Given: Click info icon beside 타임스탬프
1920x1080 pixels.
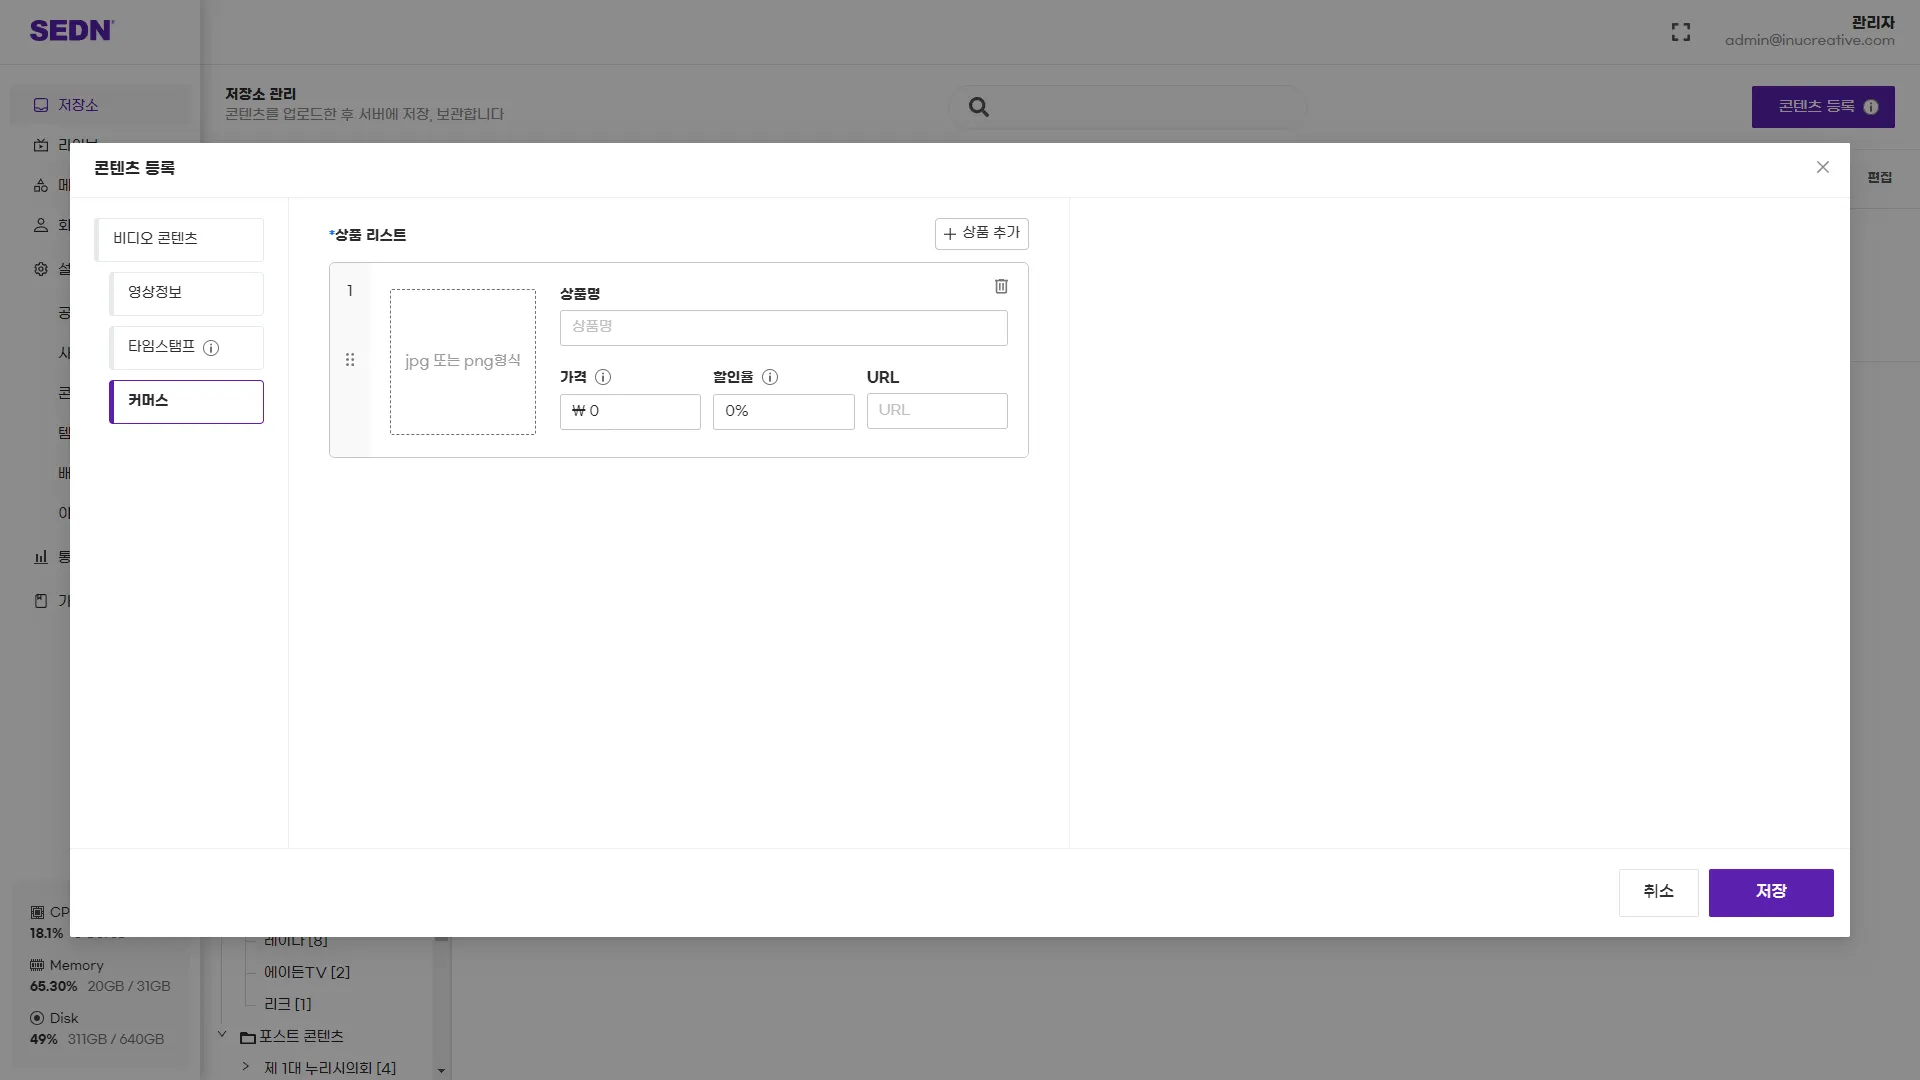Looking at the screenshot, I should pyautogui.click(x=211, y=348).
